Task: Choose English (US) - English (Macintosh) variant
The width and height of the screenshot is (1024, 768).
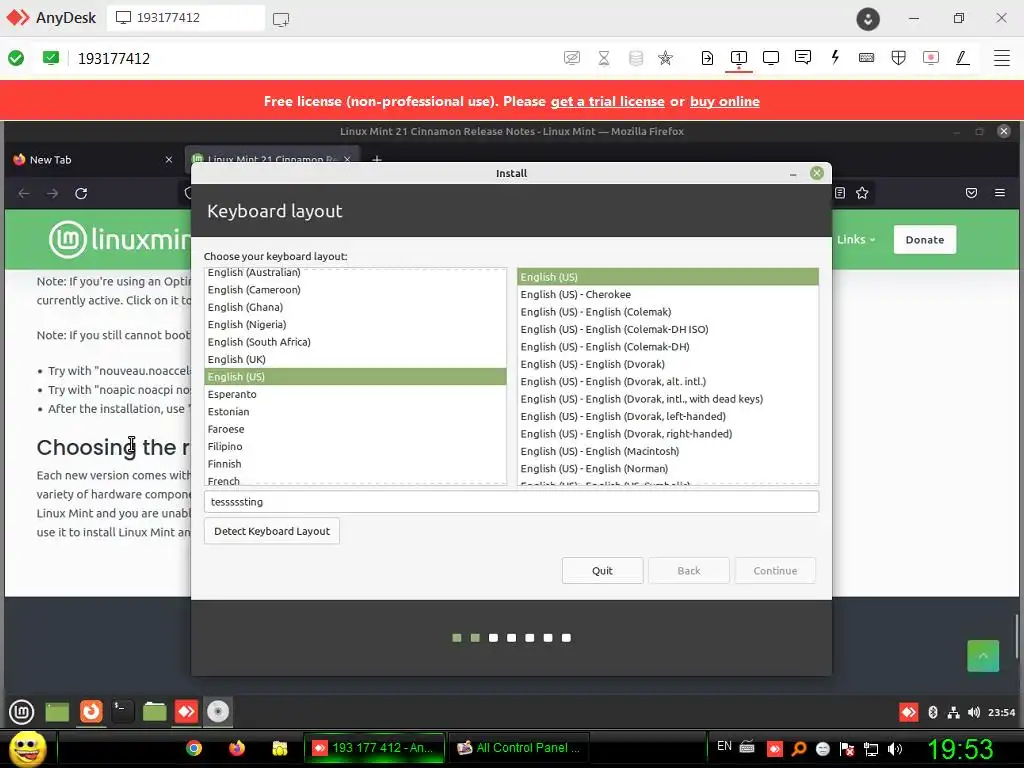Action: pos(667,451)
